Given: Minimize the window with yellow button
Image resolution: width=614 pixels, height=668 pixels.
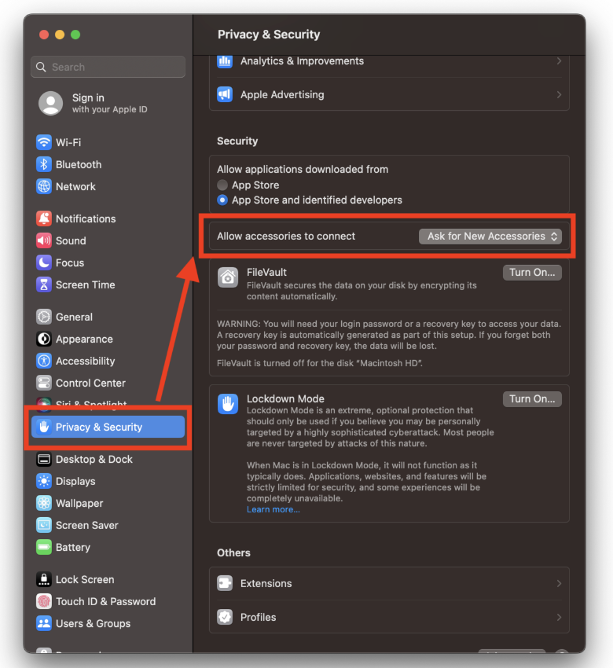Looking at the screenshot, I should (60, 35).
